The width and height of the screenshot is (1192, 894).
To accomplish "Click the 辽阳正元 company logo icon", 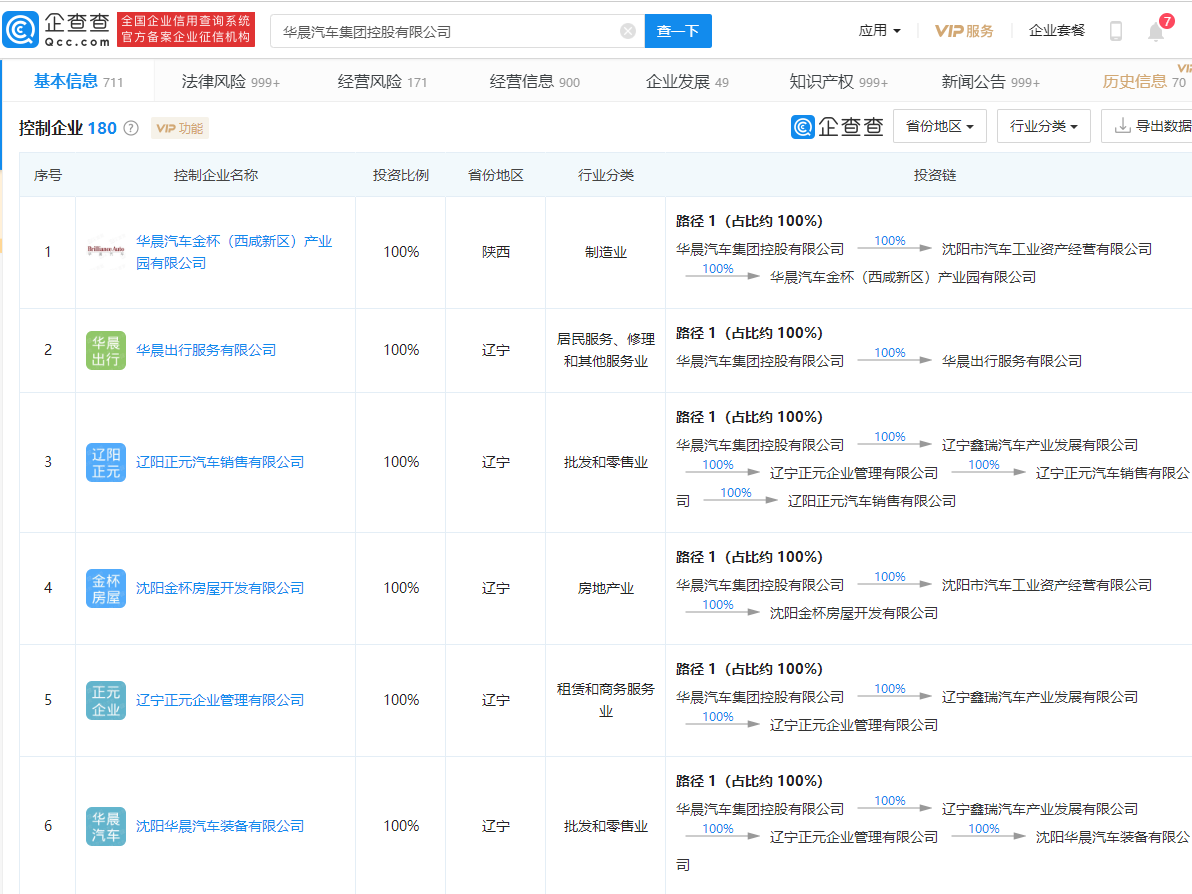I will coord(106,462).
